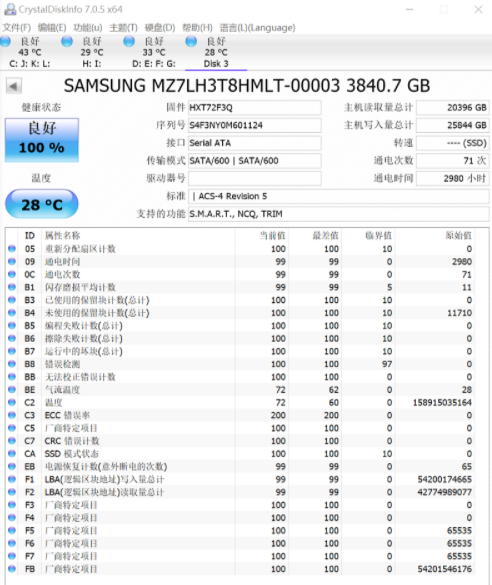Click status icon of row CA
The image size is (492, 585).
pyautogui.click(x=12, y=453)
